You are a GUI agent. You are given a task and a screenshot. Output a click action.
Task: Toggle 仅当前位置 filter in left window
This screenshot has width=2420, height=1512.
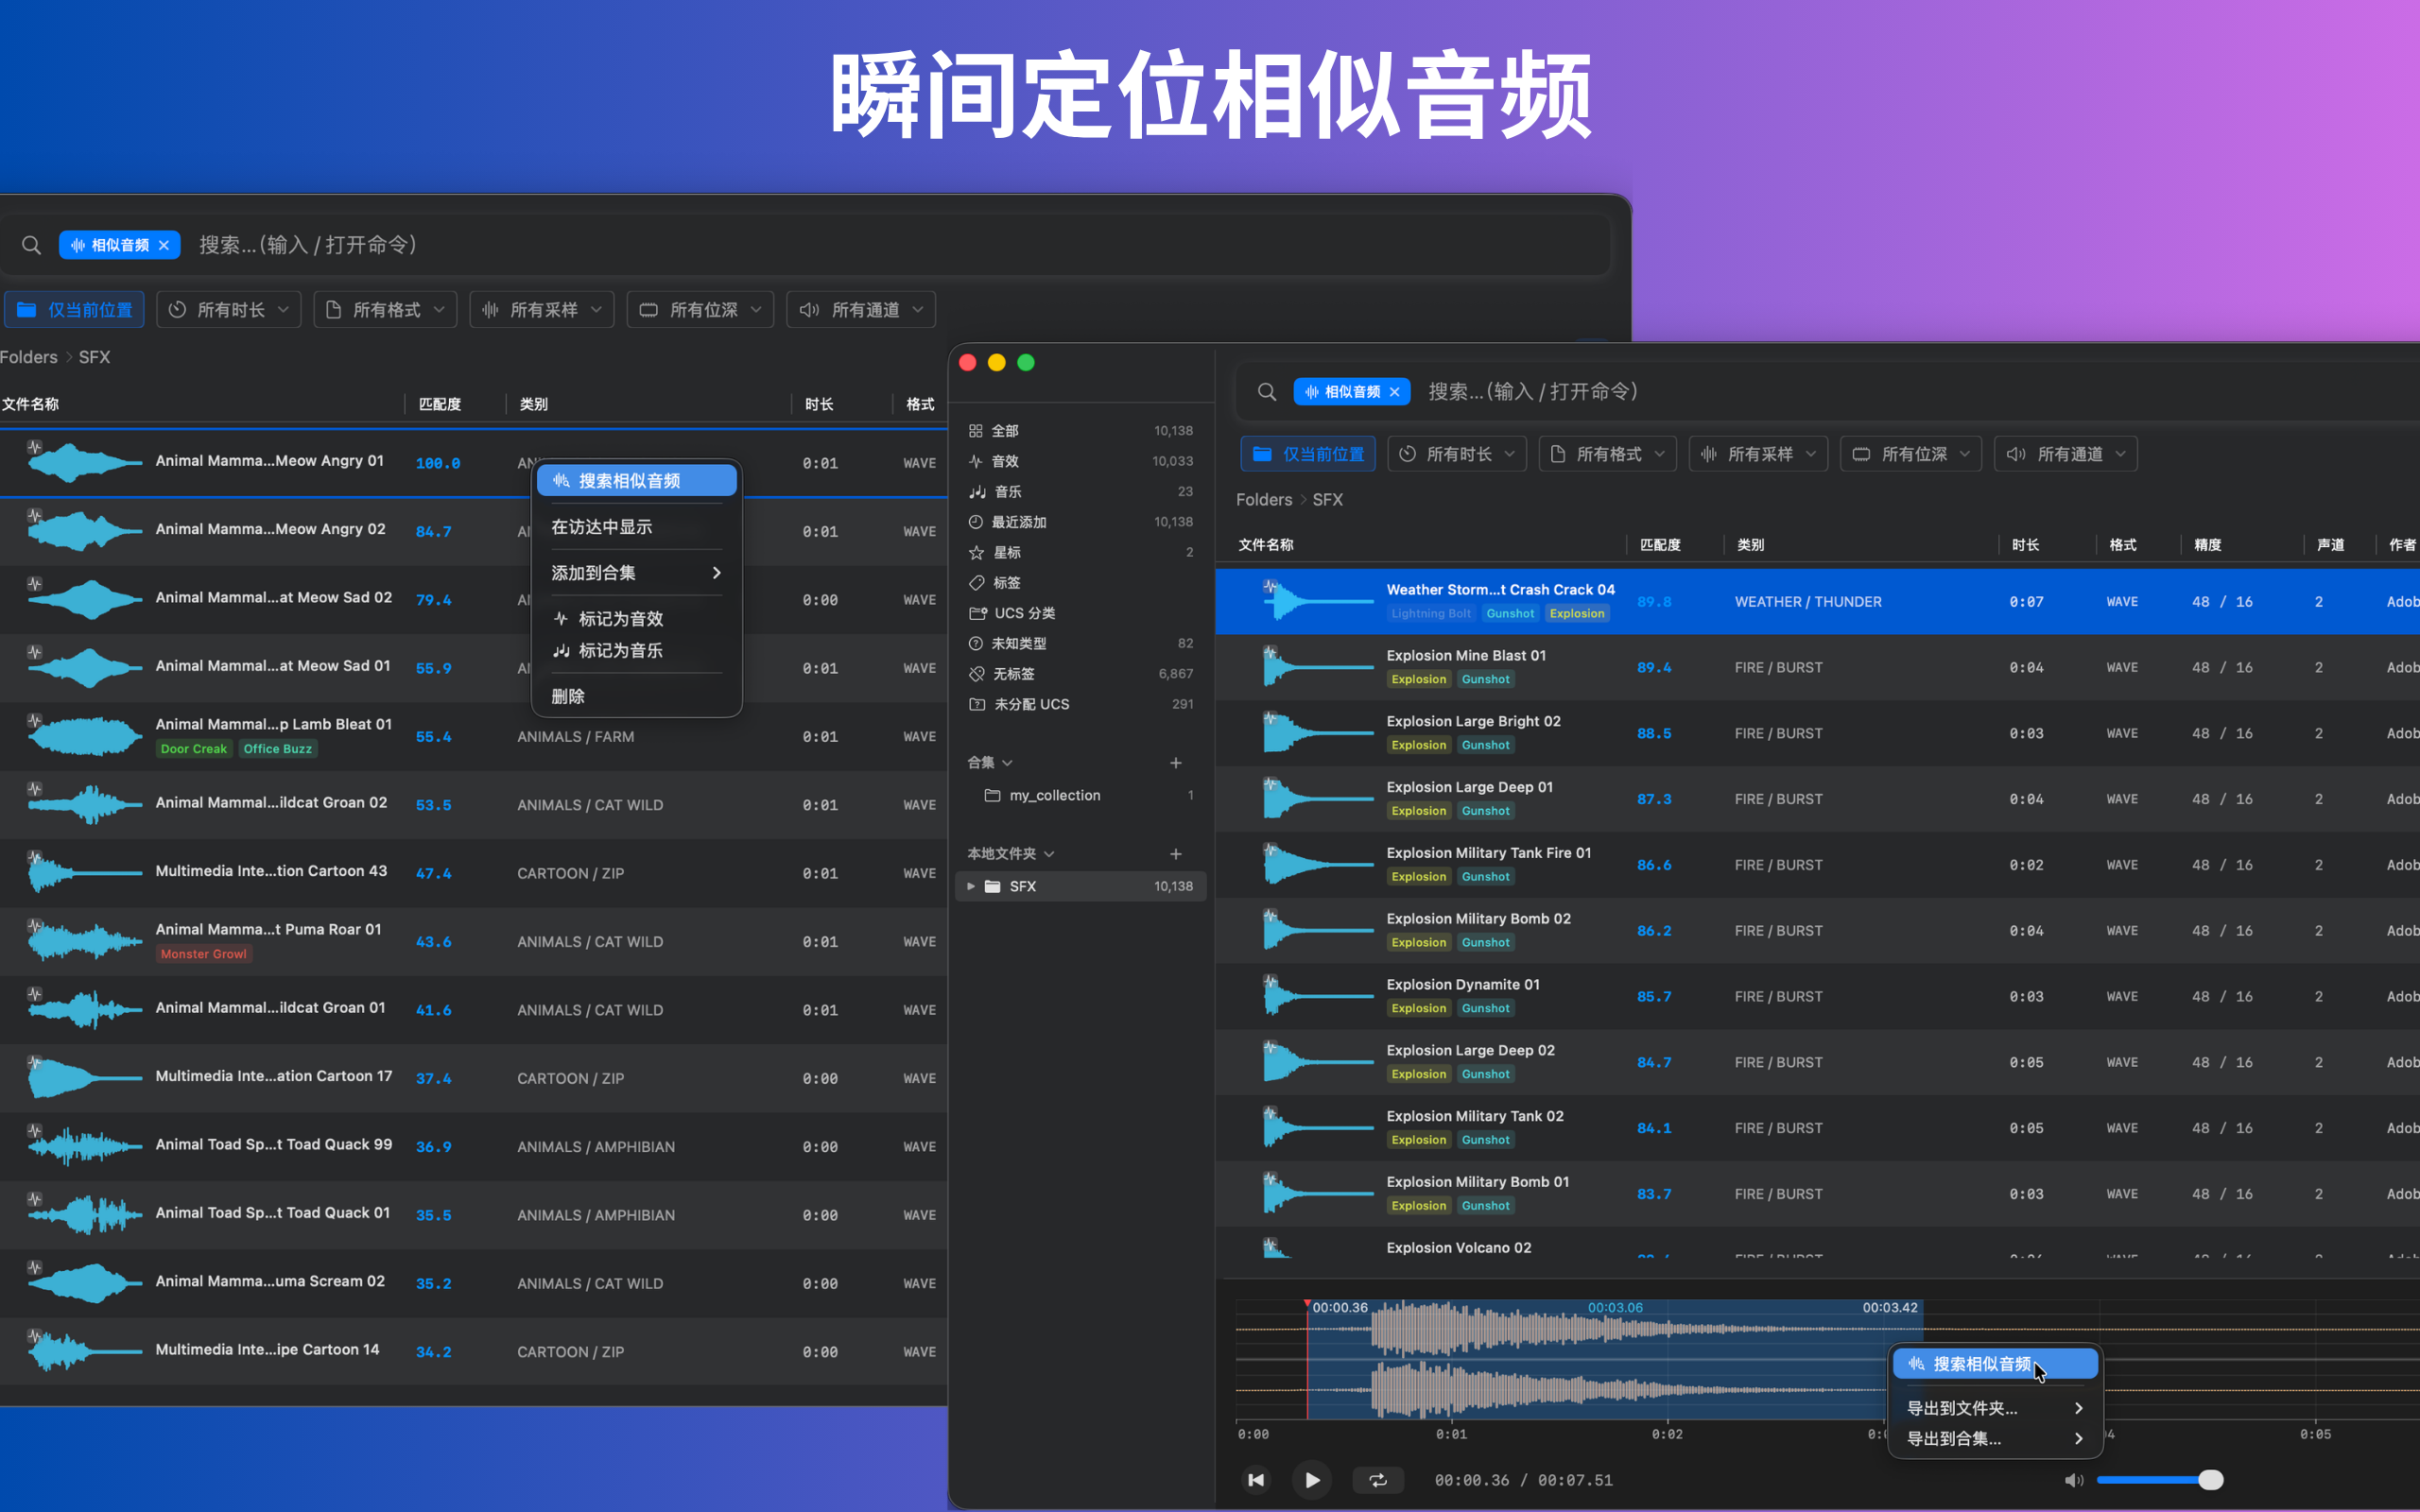click(x=75, y=310)
